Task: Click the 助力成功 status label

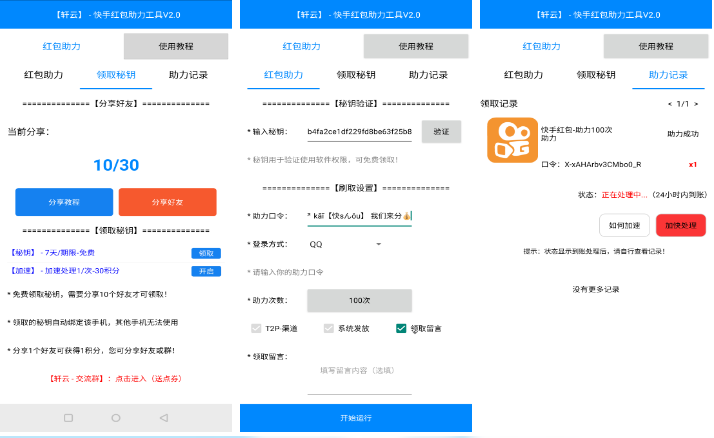Action: coord(683,134)
